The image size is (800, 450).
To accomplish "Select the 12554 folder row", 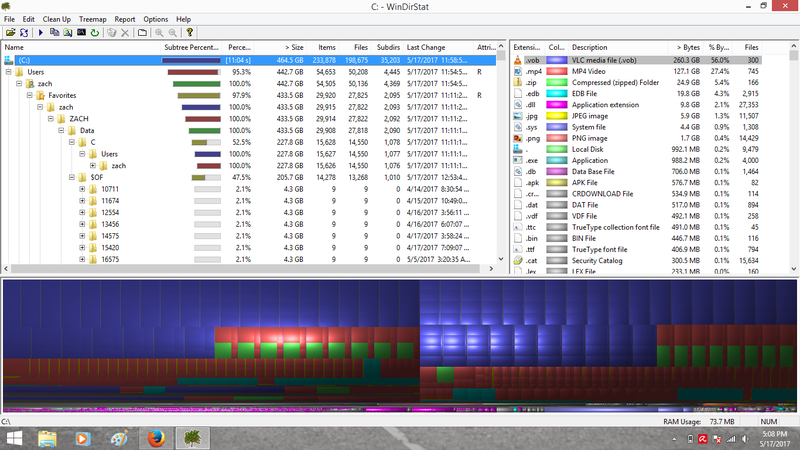I will pos(249,213).
